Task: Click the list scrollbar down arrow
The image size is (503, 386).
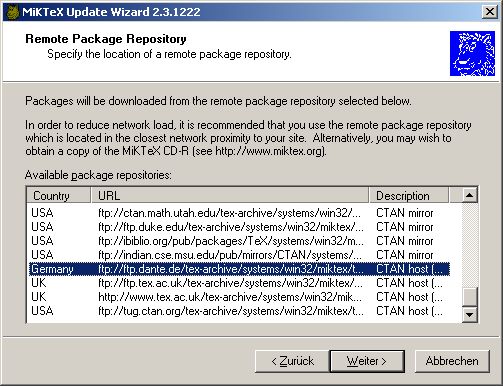Action: pyautogui.click(x=469, y=314)
